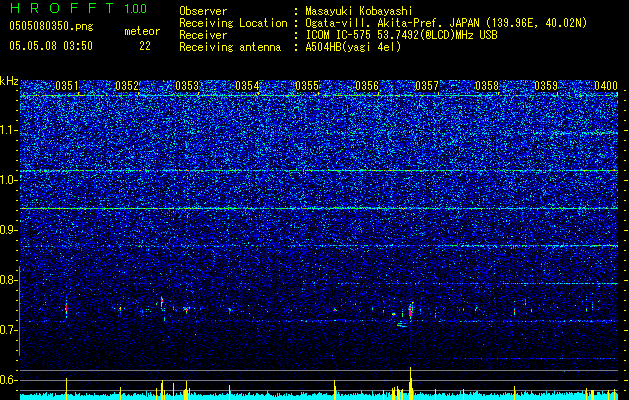The width and height of the screenshot is (629, 400).
Task: Click the 0352 time marker
Action: [x=127, y=86]
